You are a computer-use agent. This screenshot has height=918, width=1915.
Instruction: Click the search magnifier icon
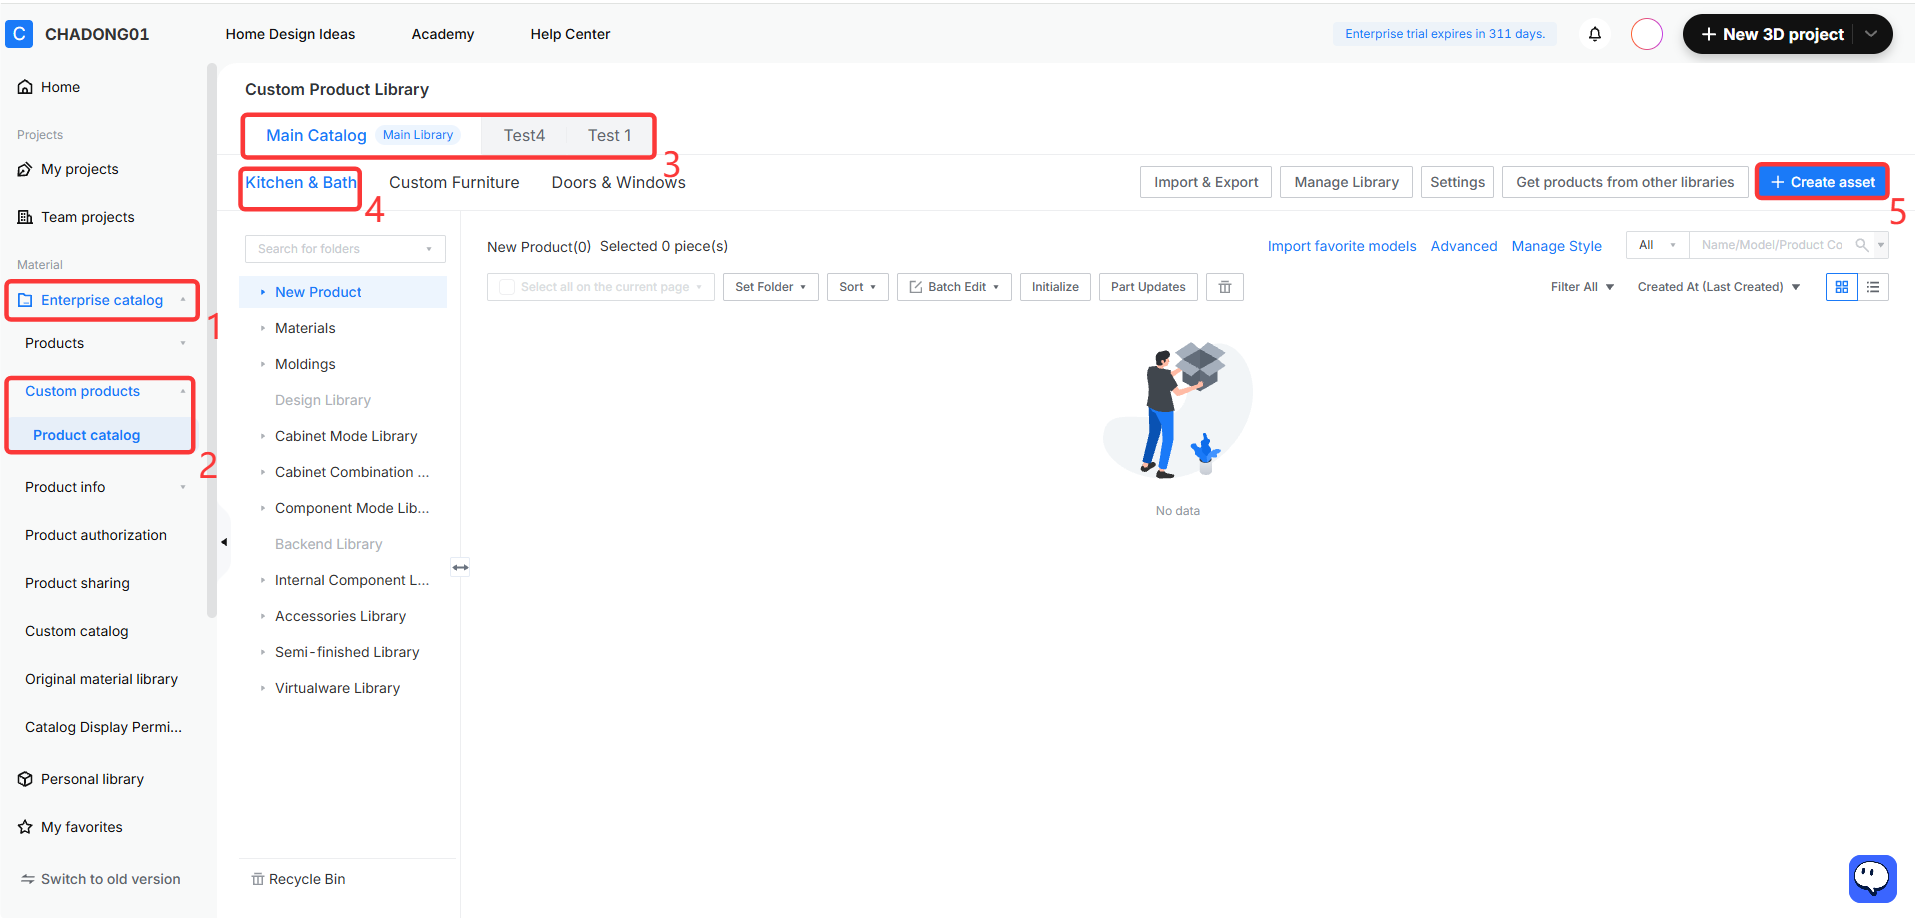point(1862,245)
